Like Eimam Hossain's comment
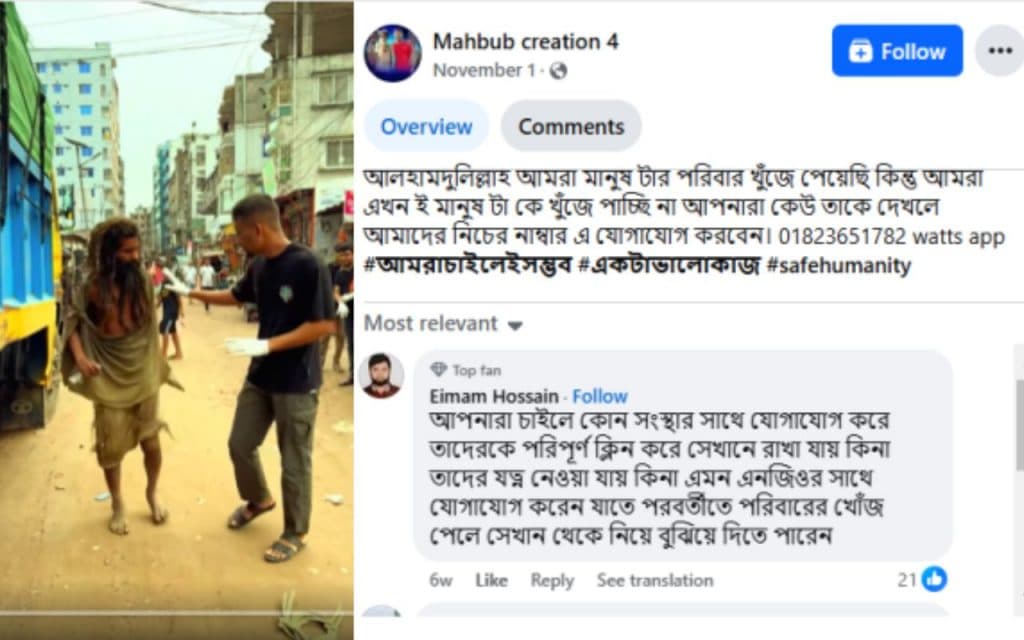Image resolution: width=1024 pixels, height=640 pixels. [x=491, y=580]
